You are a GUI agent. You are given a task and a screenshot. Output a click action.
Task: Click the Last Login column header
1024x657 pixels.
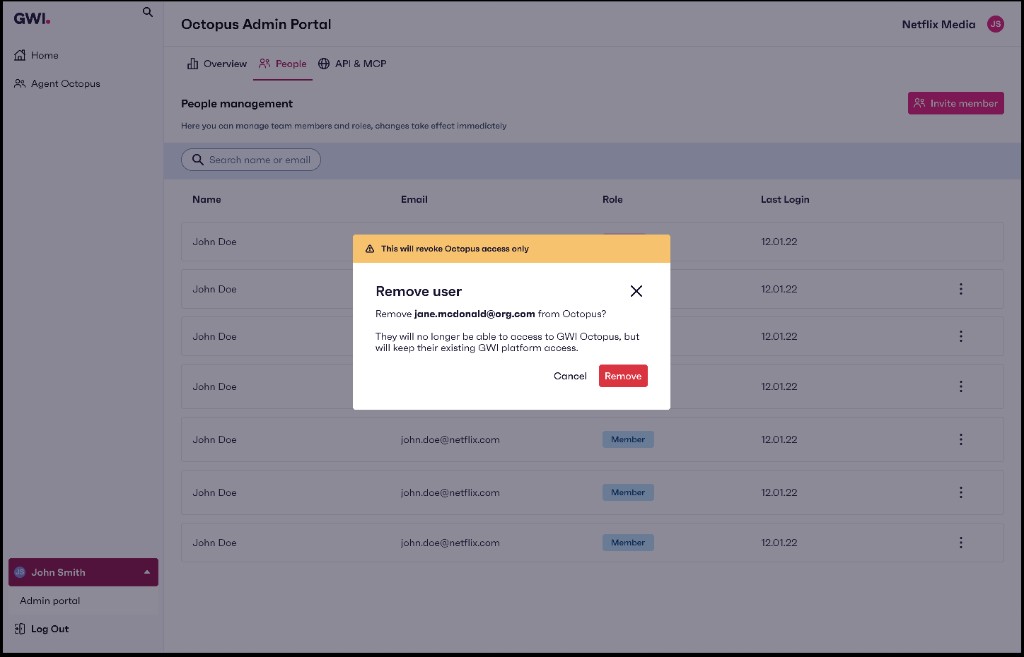(x=784, y=199)
